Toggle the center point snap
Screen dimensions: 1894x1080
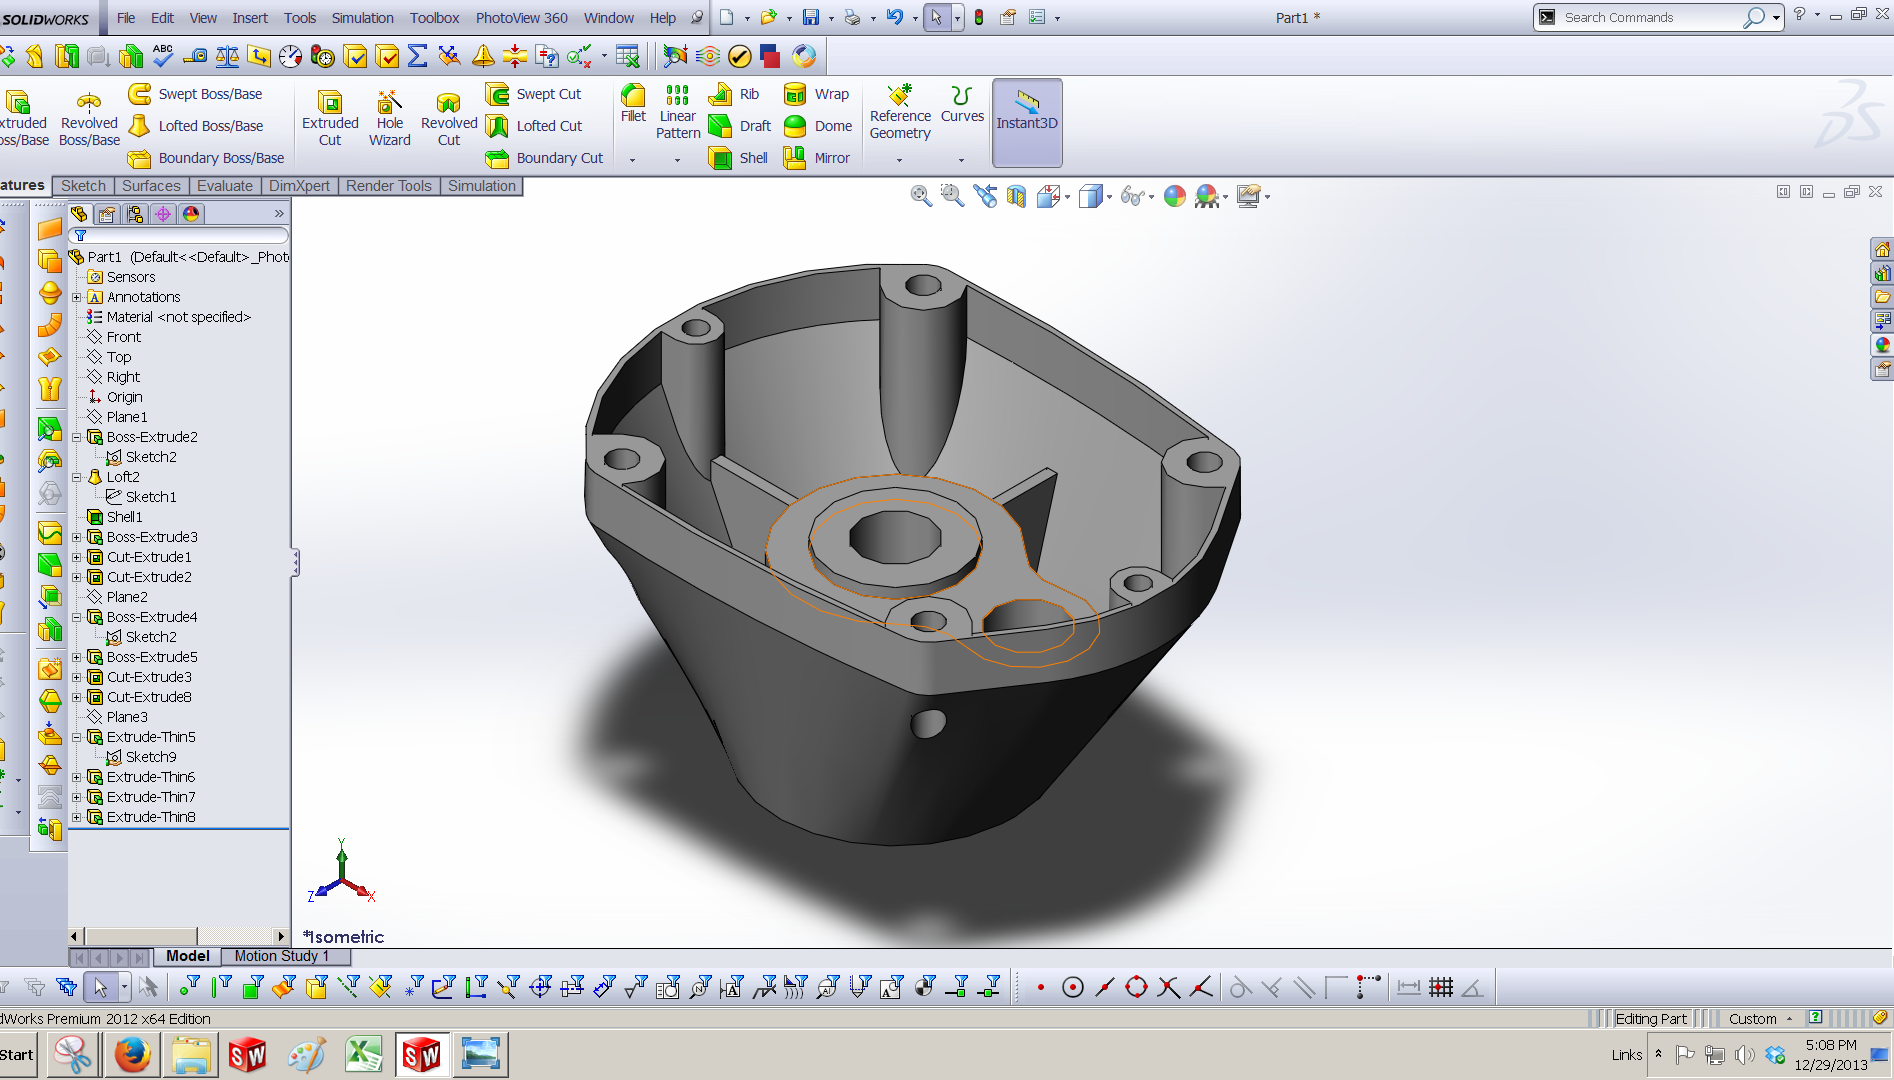[x=1073, y=988]
